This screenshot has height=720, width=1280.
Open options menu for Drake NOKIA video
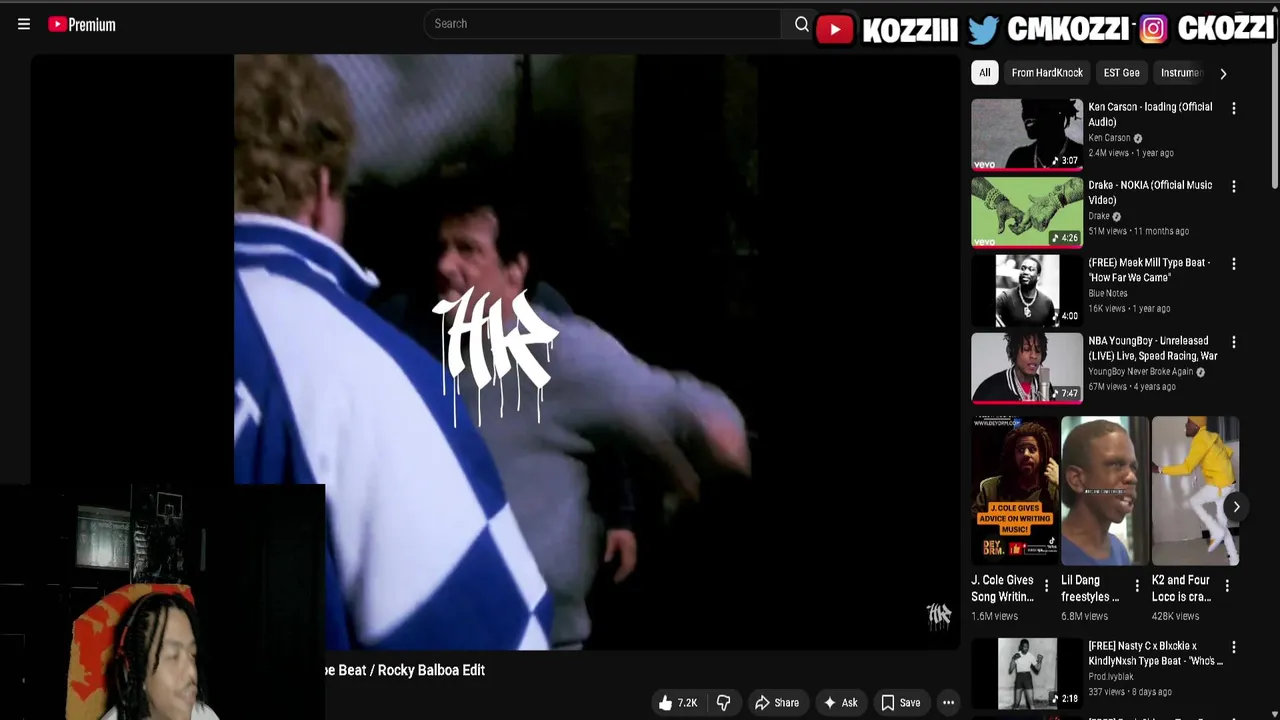pyautogui.click(x=1233, y=186)
